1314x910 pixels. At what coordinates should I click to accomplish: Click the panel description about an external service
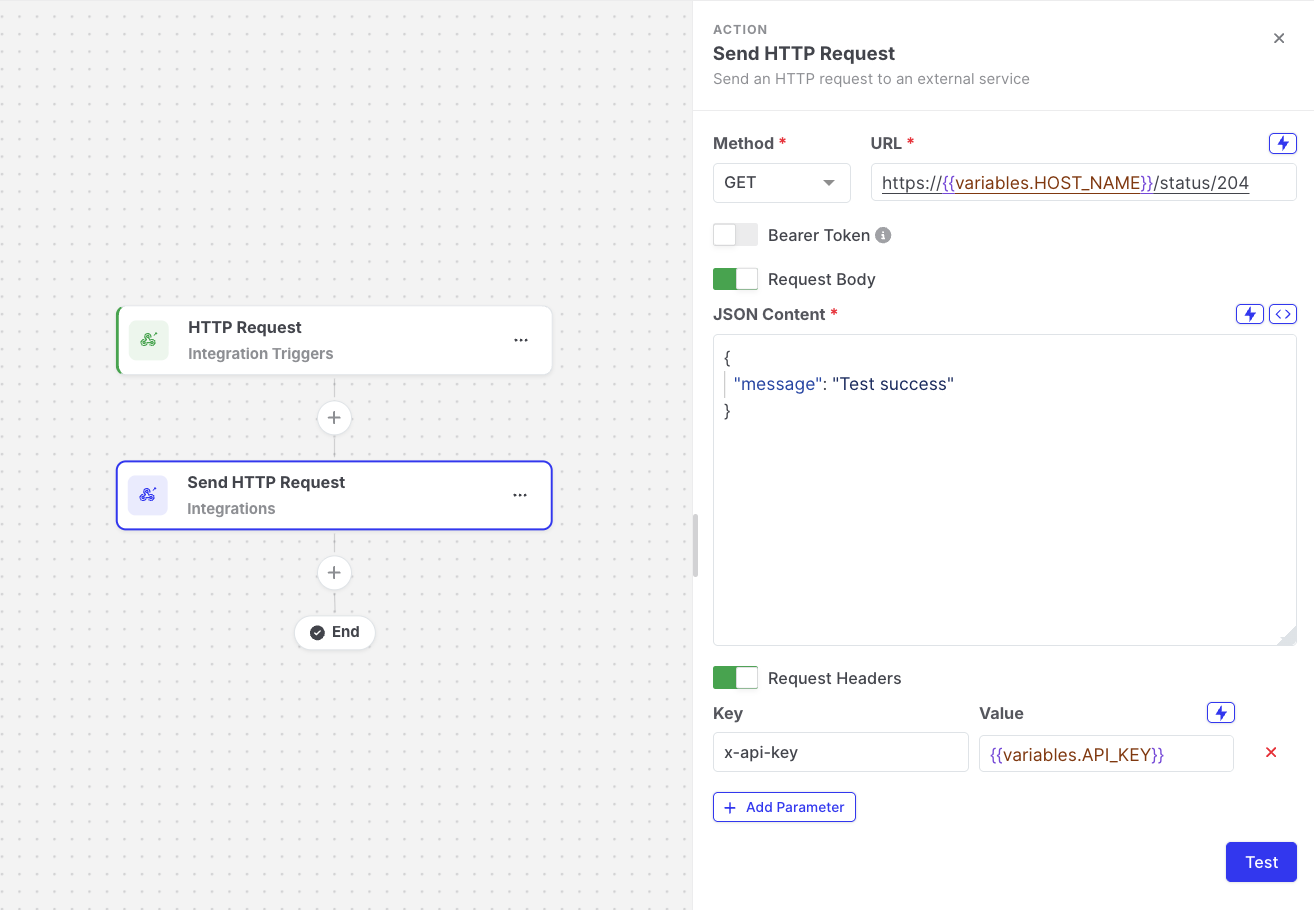click(871, 78)
